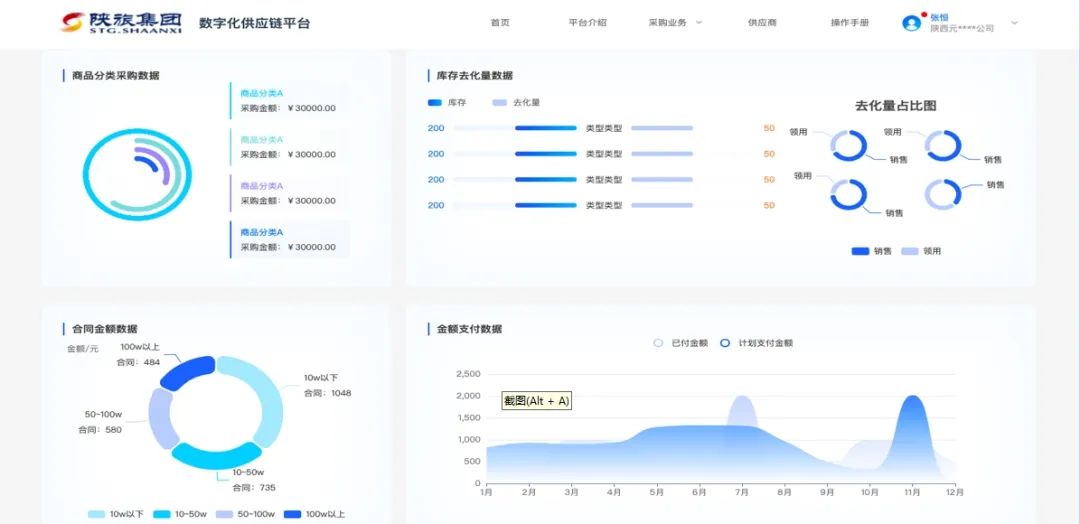The image size is (1080, 524).
Task: Click the 100w以上 dark blue donut segment
Action: click(188, 373)
